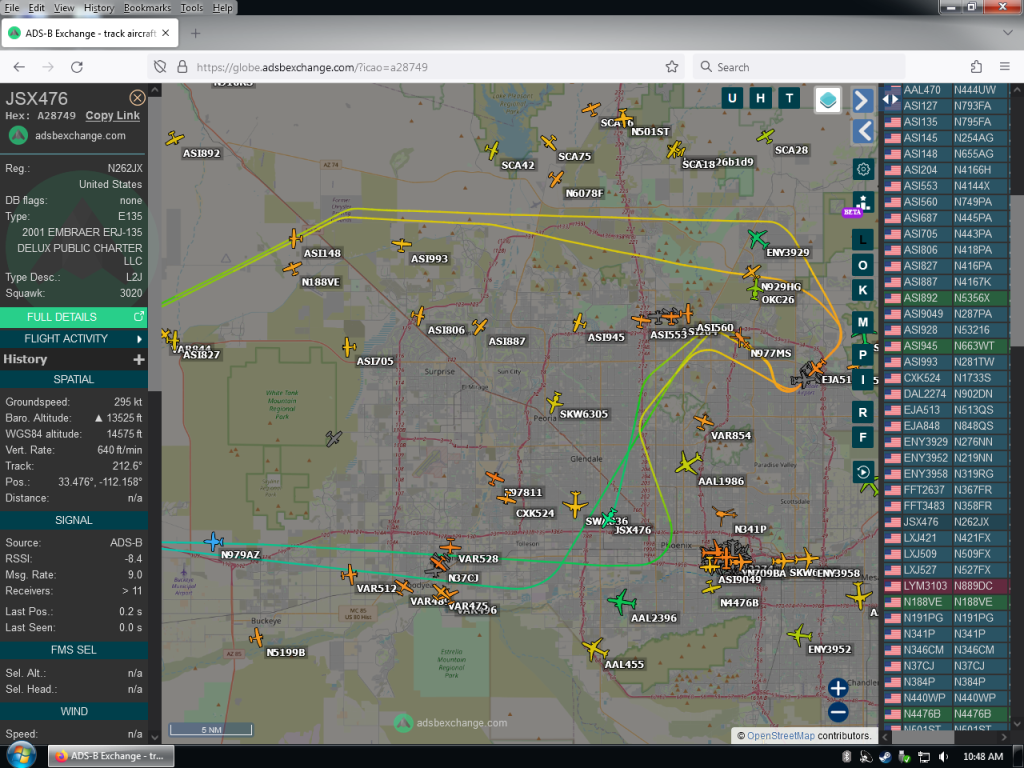1024x768 pixels.
Task: Click Copy Link for JSX476
Action: point(112,116)
